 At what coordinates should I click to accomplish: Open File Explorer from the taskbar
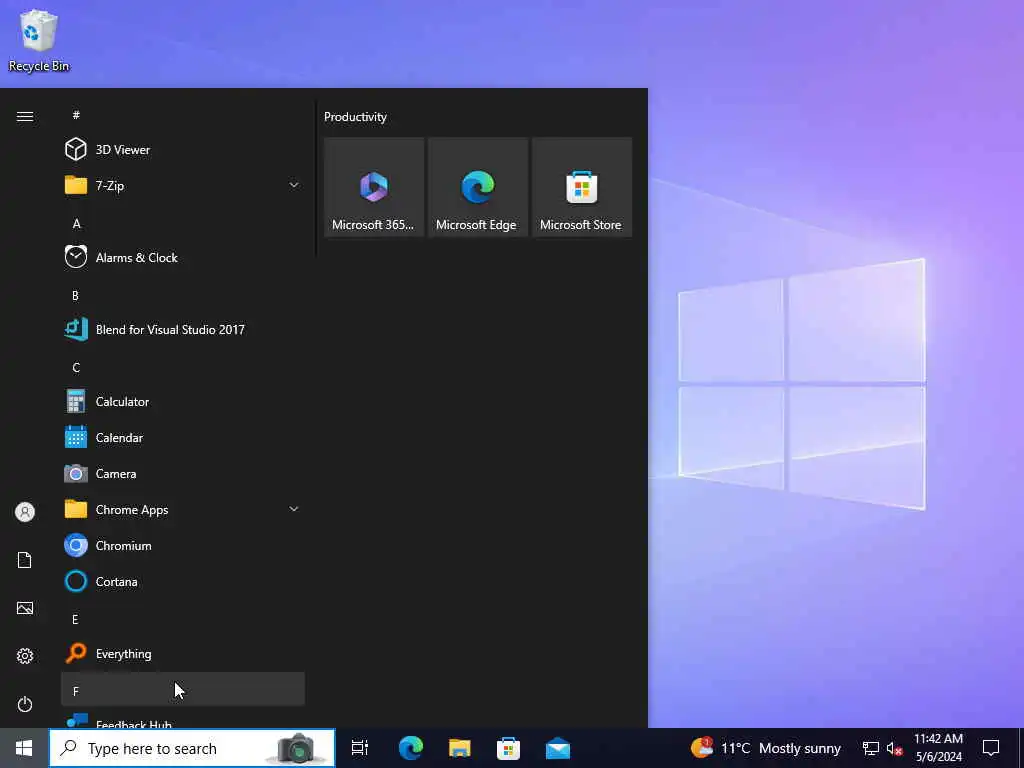460,748
